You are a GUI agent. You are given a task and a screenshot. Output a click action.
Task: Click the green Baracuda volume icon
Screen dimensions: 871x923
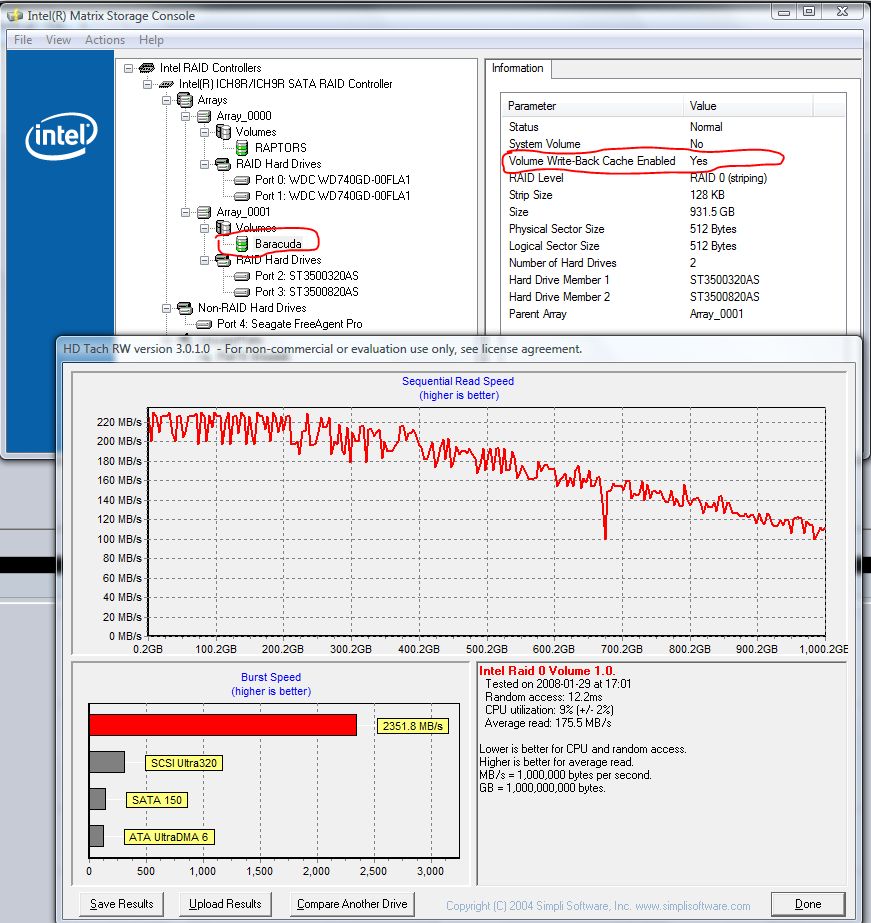242,244
